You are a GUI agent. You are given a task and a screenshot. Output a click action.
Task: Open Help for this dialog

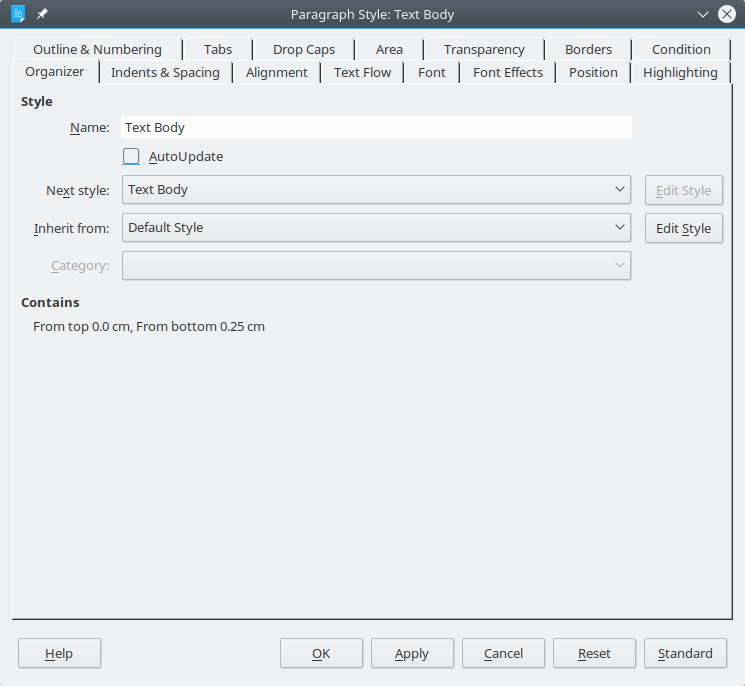(59, 653)
